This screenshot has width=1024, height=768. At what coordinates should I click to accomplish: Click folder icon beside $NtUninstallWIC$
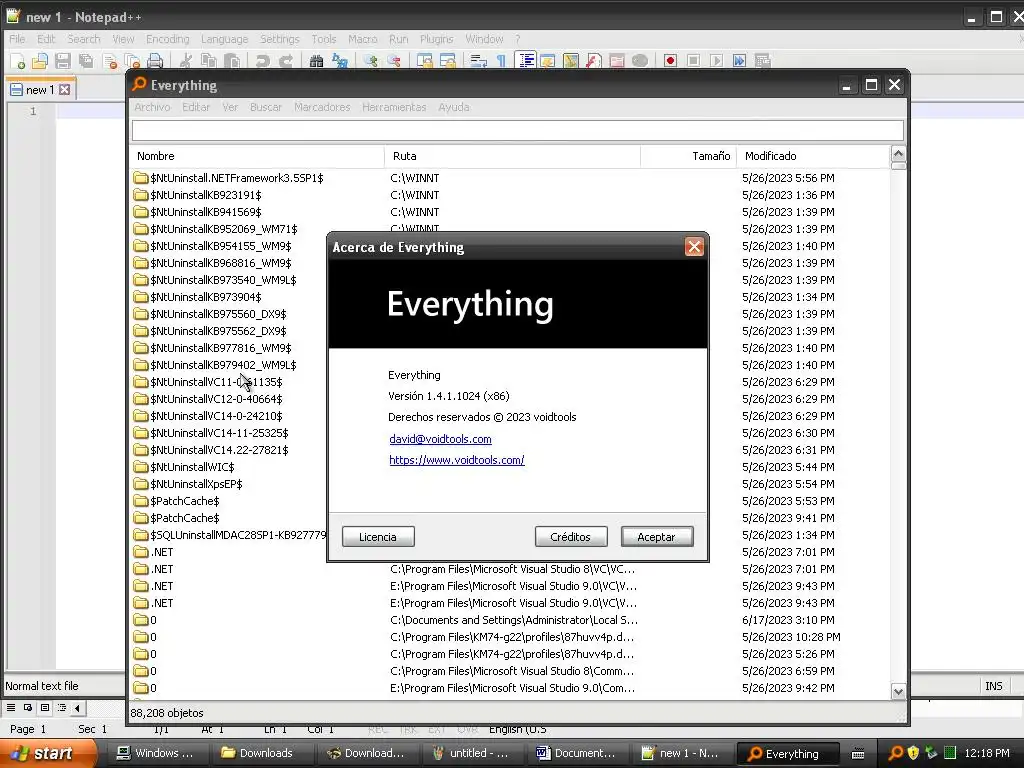click(x=140, y=467)
